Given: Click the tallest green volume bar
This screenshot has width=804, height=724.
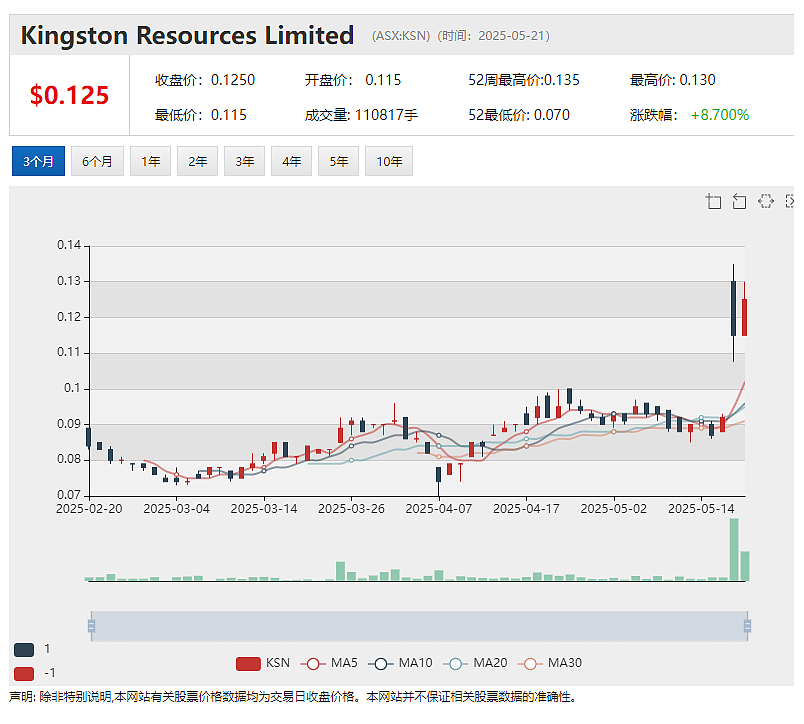Looking at the screenshot, I should coord(734,550).
